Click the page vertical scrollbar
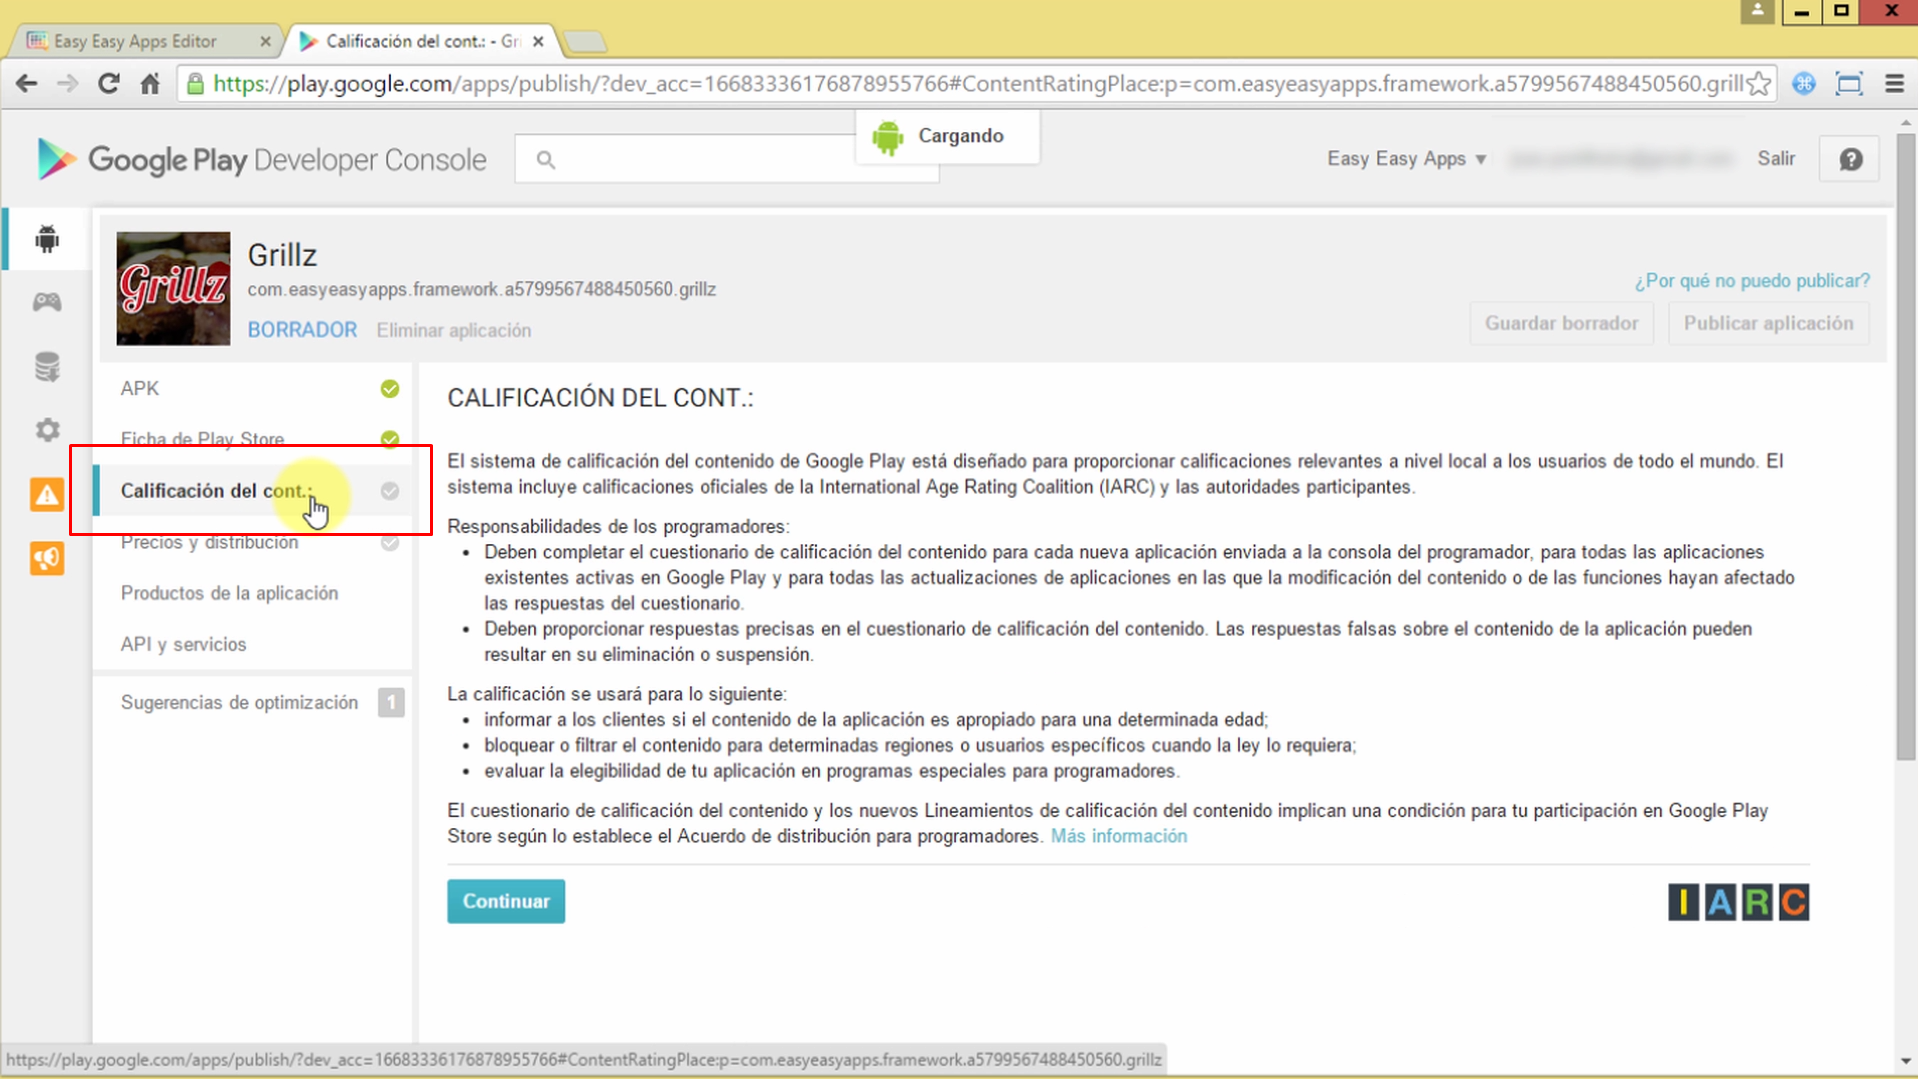This screenshot has height=1079, width=1918. coord(1905,445)
